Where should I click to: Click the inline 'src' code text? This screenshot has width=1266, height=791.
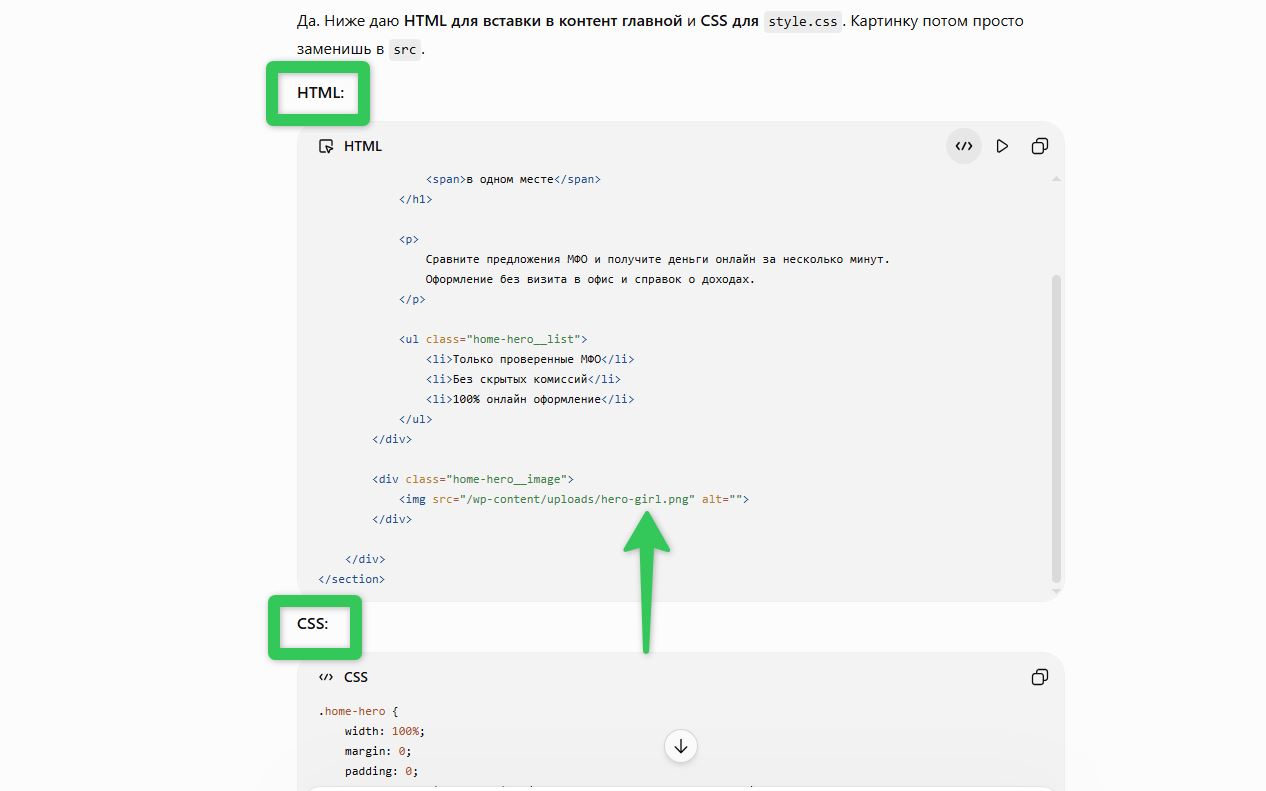[x=405, y=49]
